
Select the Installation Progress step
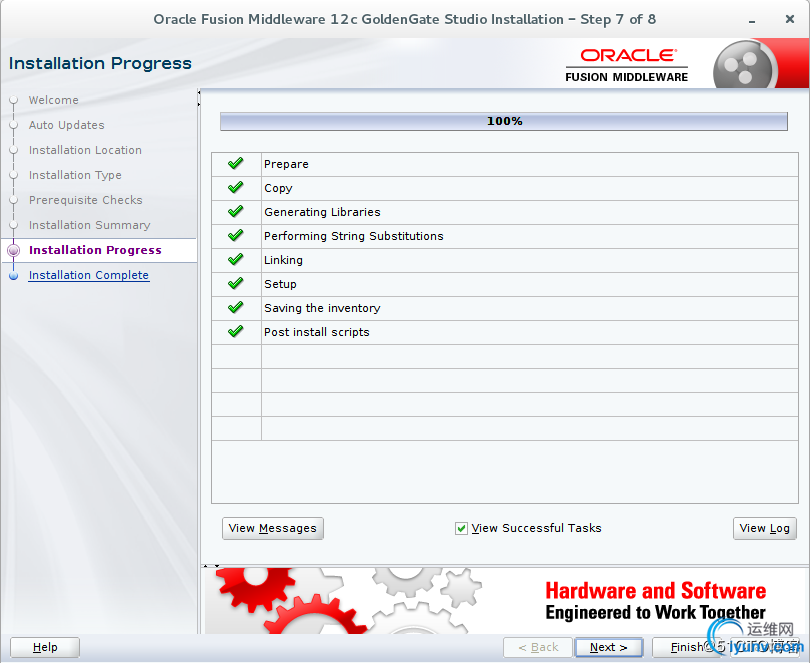point(95,250)
